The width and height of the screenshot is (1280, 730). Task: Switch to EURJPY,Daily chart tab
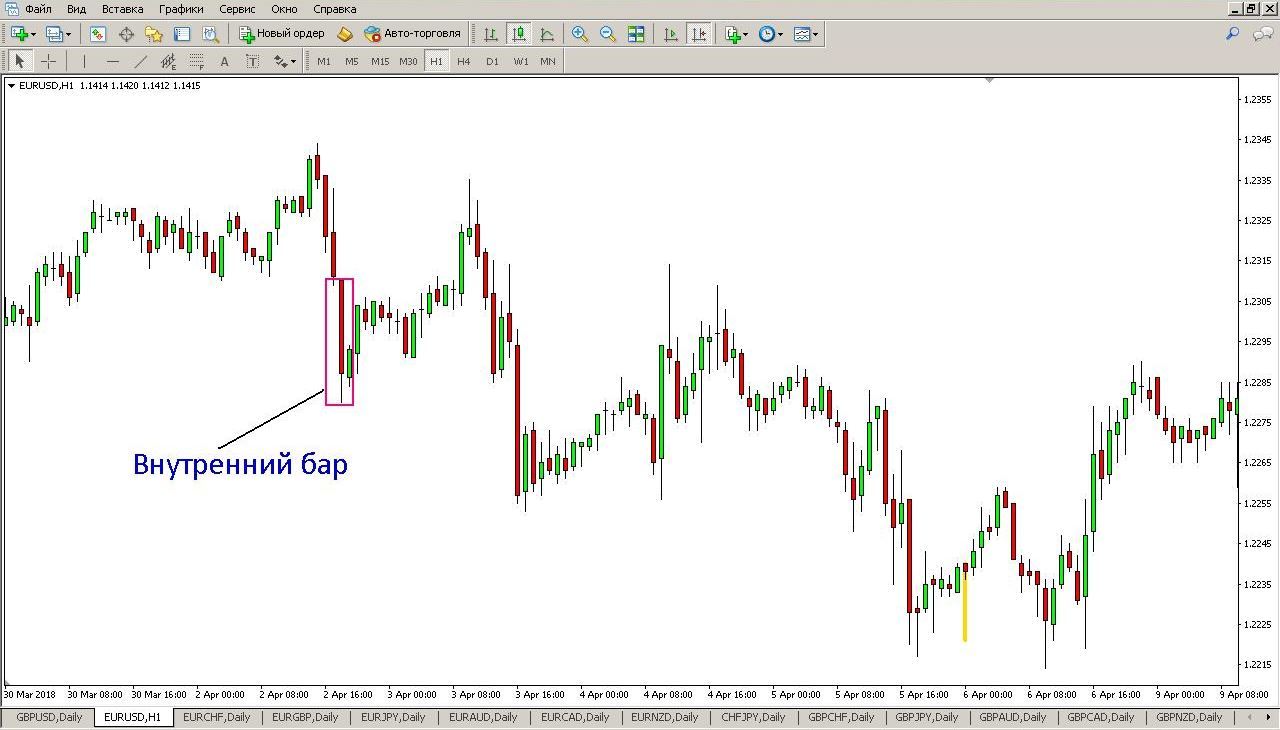click(x=393, y=717)
